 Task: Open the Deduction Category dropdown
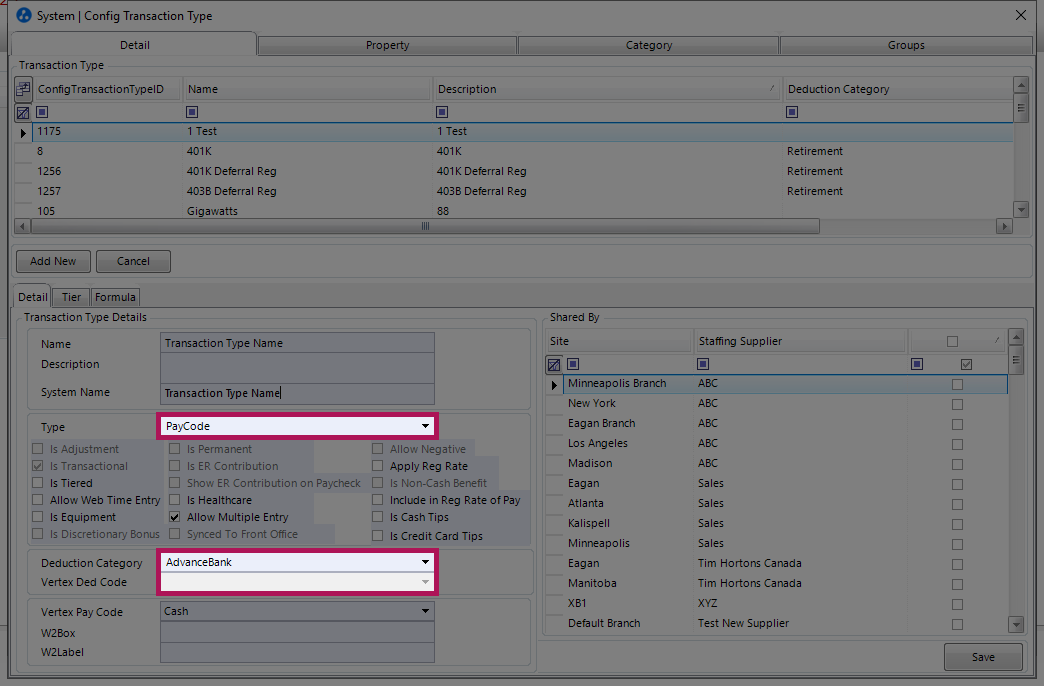coord(425,562)
